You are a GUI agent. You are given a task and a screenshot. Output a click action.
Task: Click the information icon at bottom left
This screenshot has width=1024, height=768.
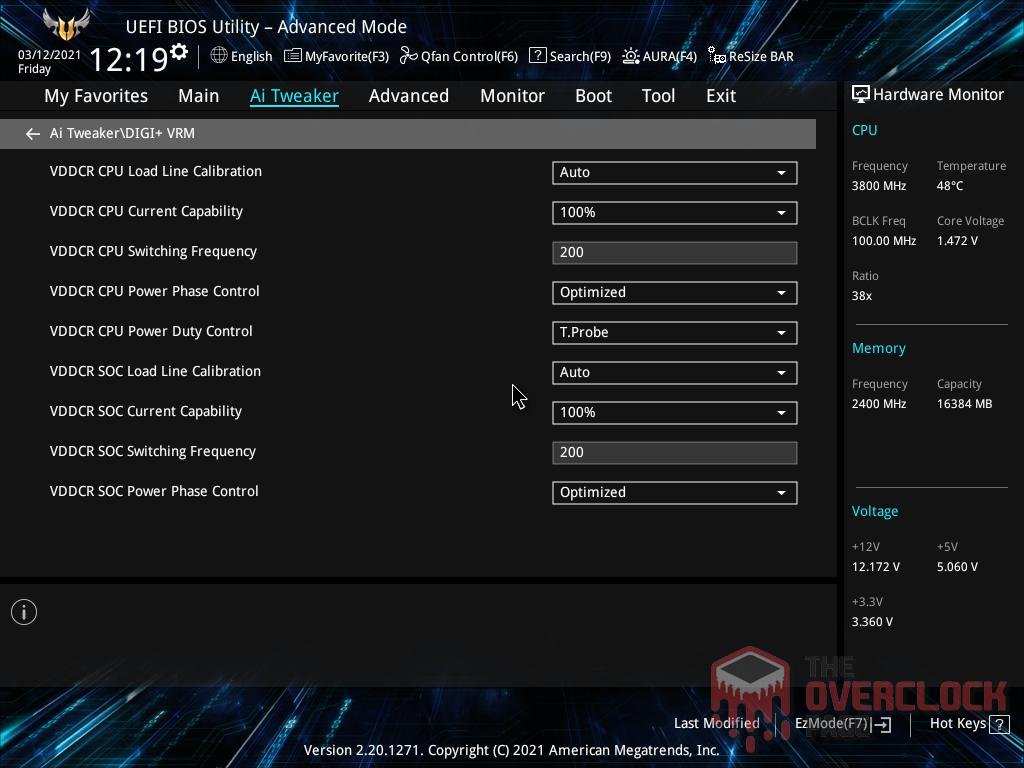click(24, 611)
